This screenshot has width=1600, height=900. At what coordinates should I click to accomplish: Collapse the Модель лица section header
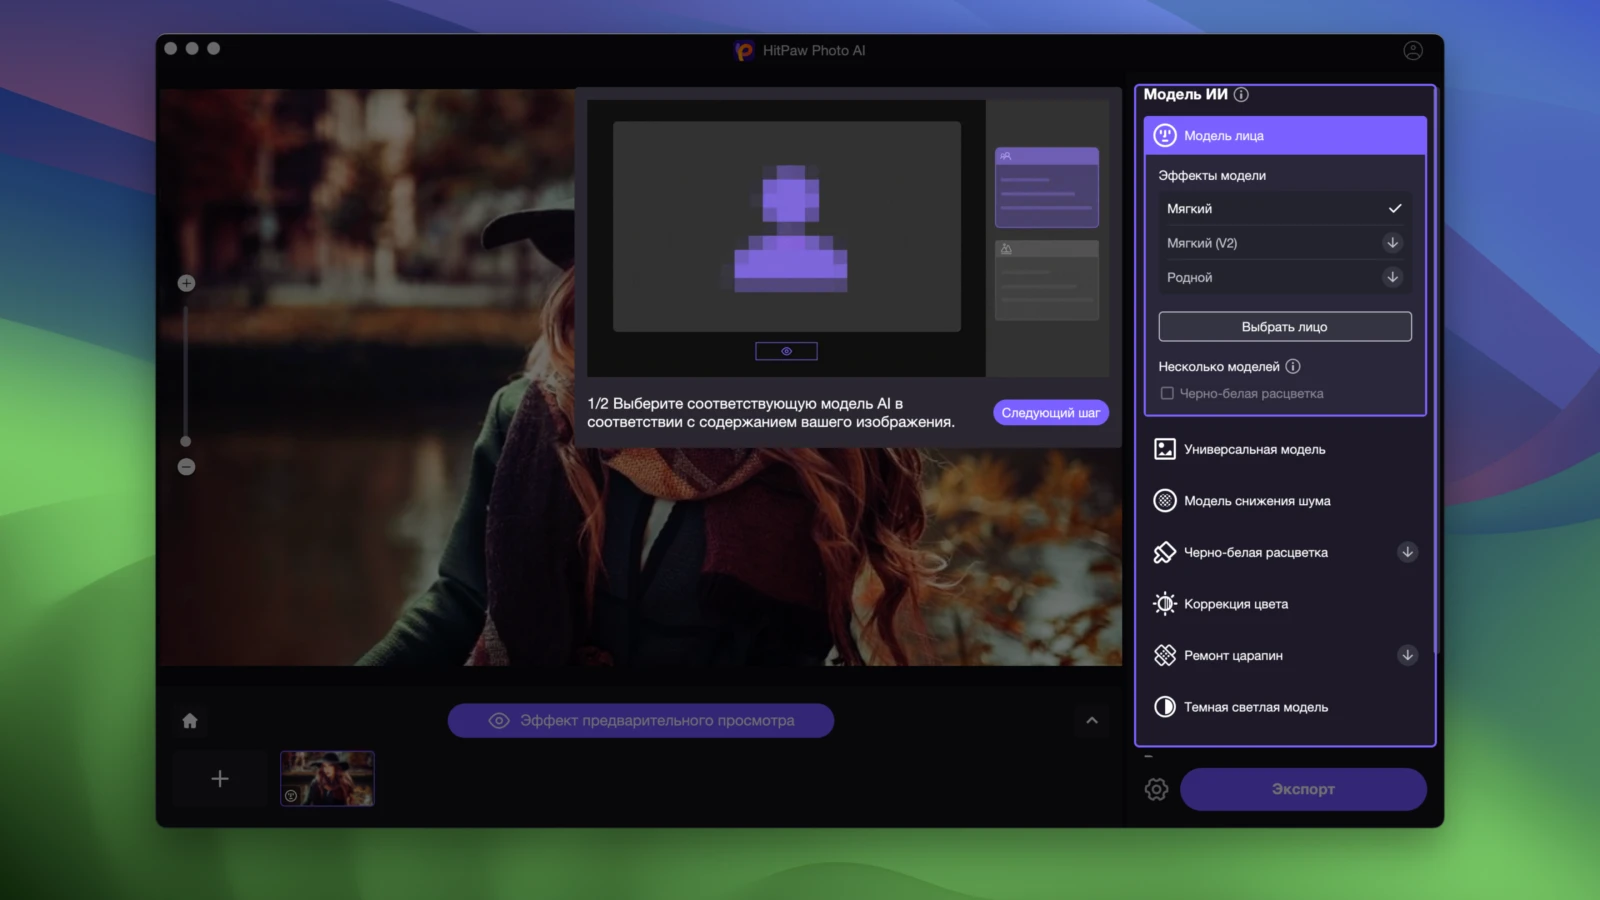tap(1284, 136)
